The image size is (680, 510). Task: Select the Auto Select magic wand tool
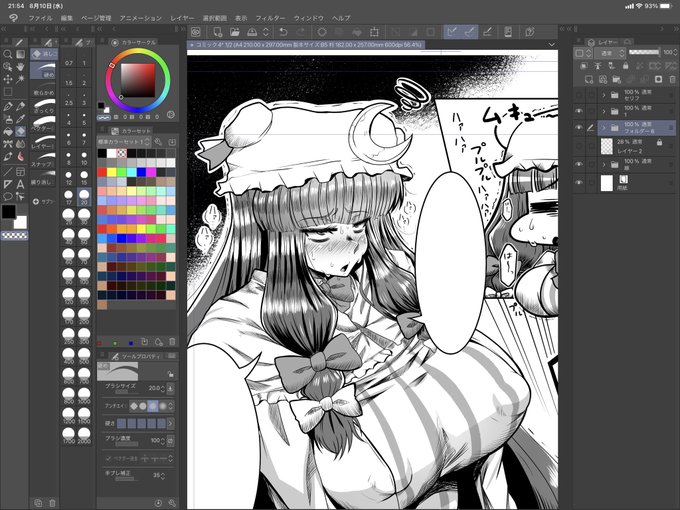pos(20,79)
